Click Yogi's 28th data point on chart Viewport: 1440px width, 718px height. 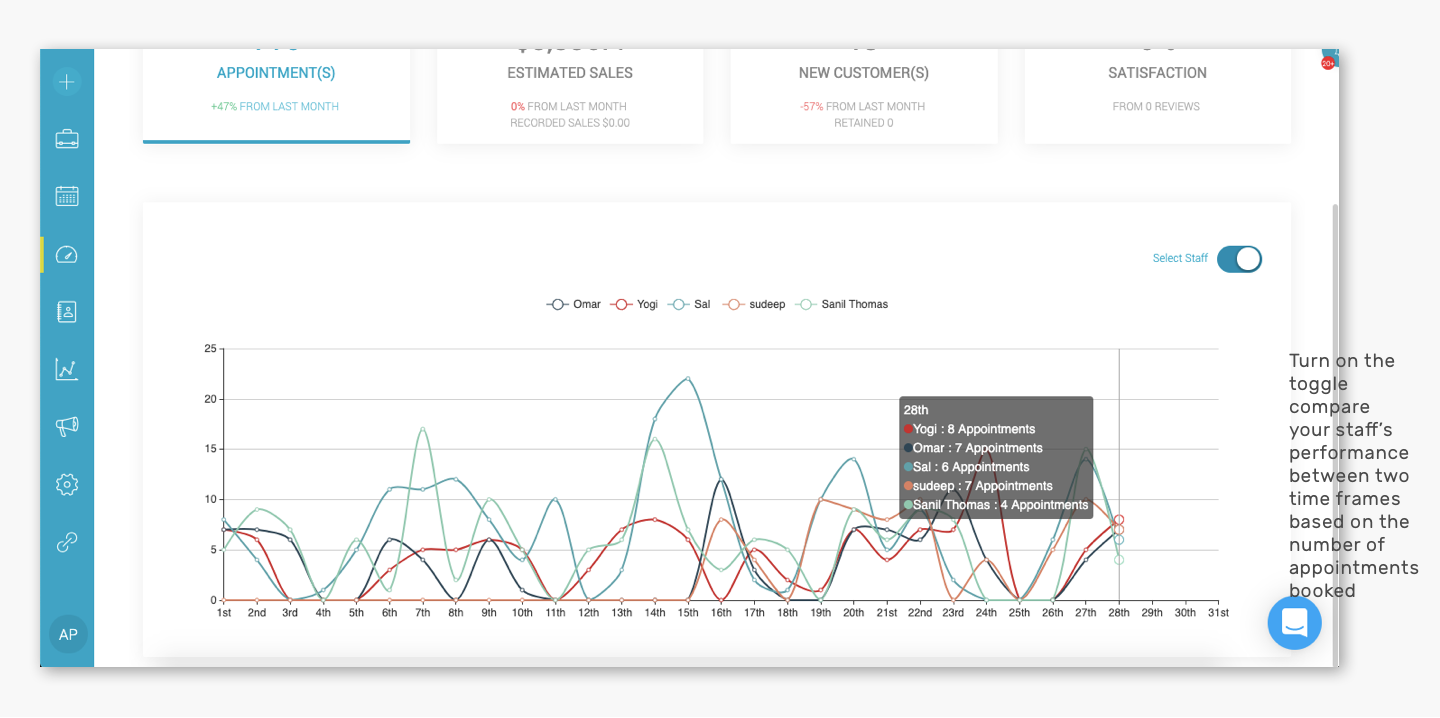click(x=1119, y=520)
